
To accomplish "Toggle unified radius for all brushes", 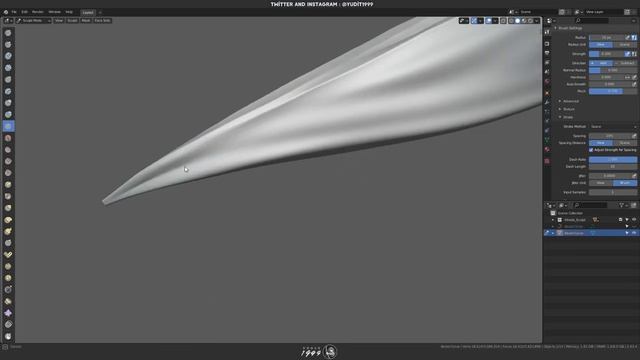I will tap(634, 38).
